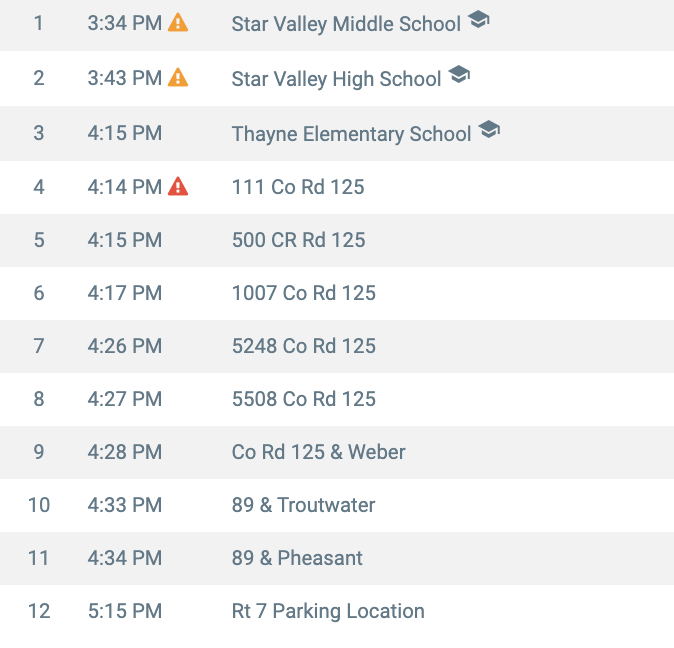Screen dimensions: 674x648
Task: Click school cap icon for Star Valley High School
Action: (459, 75)
